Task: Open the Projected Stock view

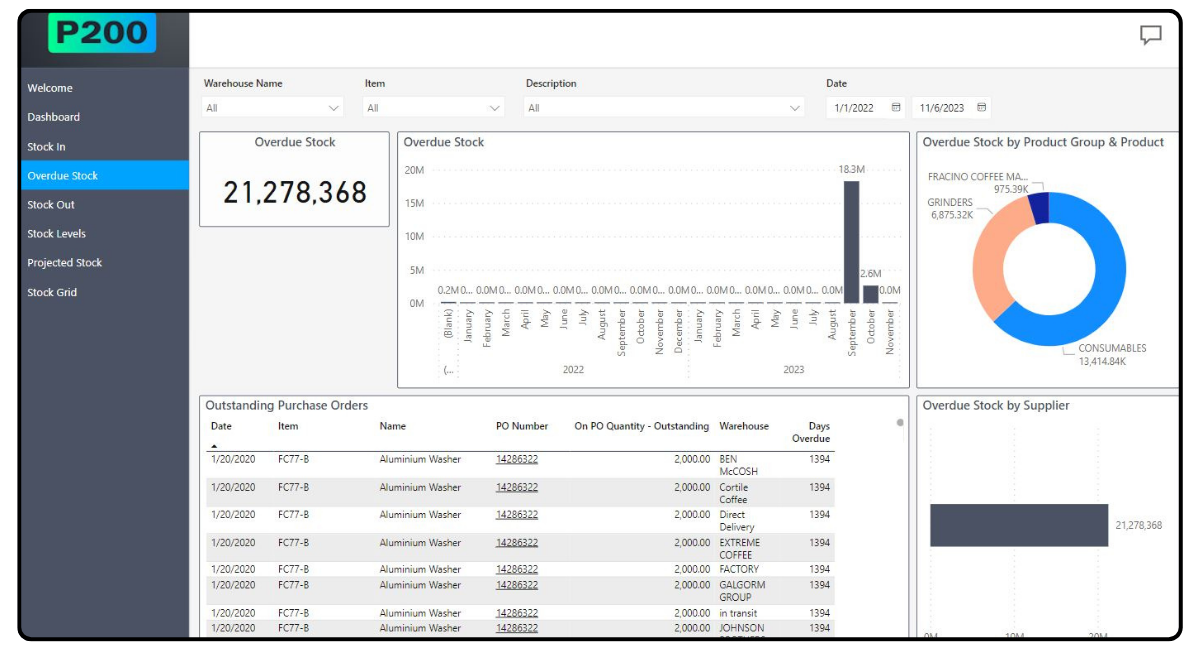Action: click(64, 262)
